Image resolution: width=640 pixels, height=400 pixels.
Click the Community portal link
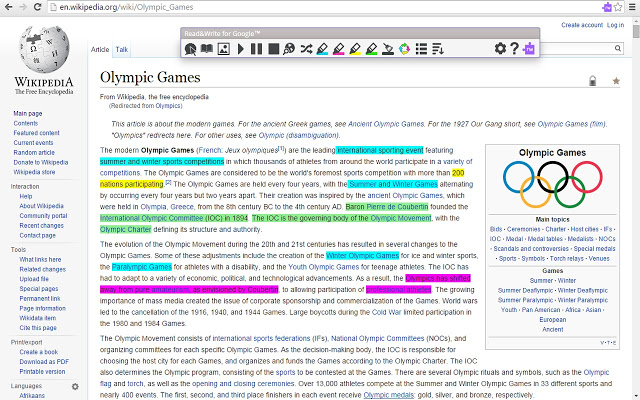pos(43,216)
